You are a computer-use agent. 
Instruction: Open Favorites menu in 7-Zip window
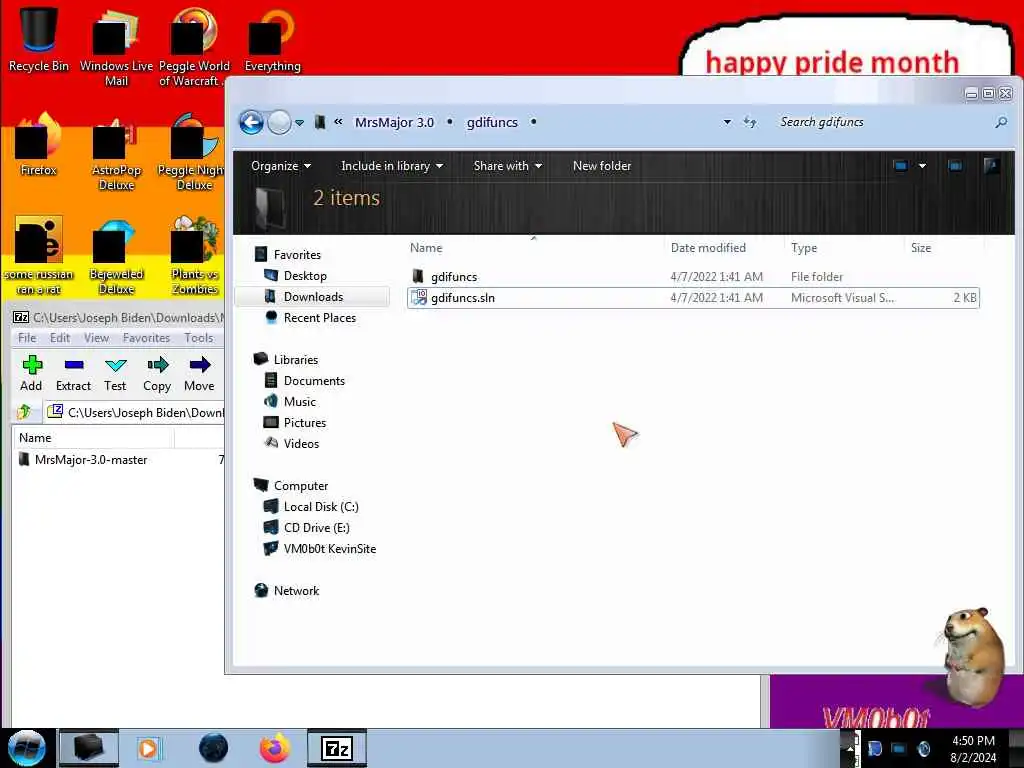(x=146, y=338)
